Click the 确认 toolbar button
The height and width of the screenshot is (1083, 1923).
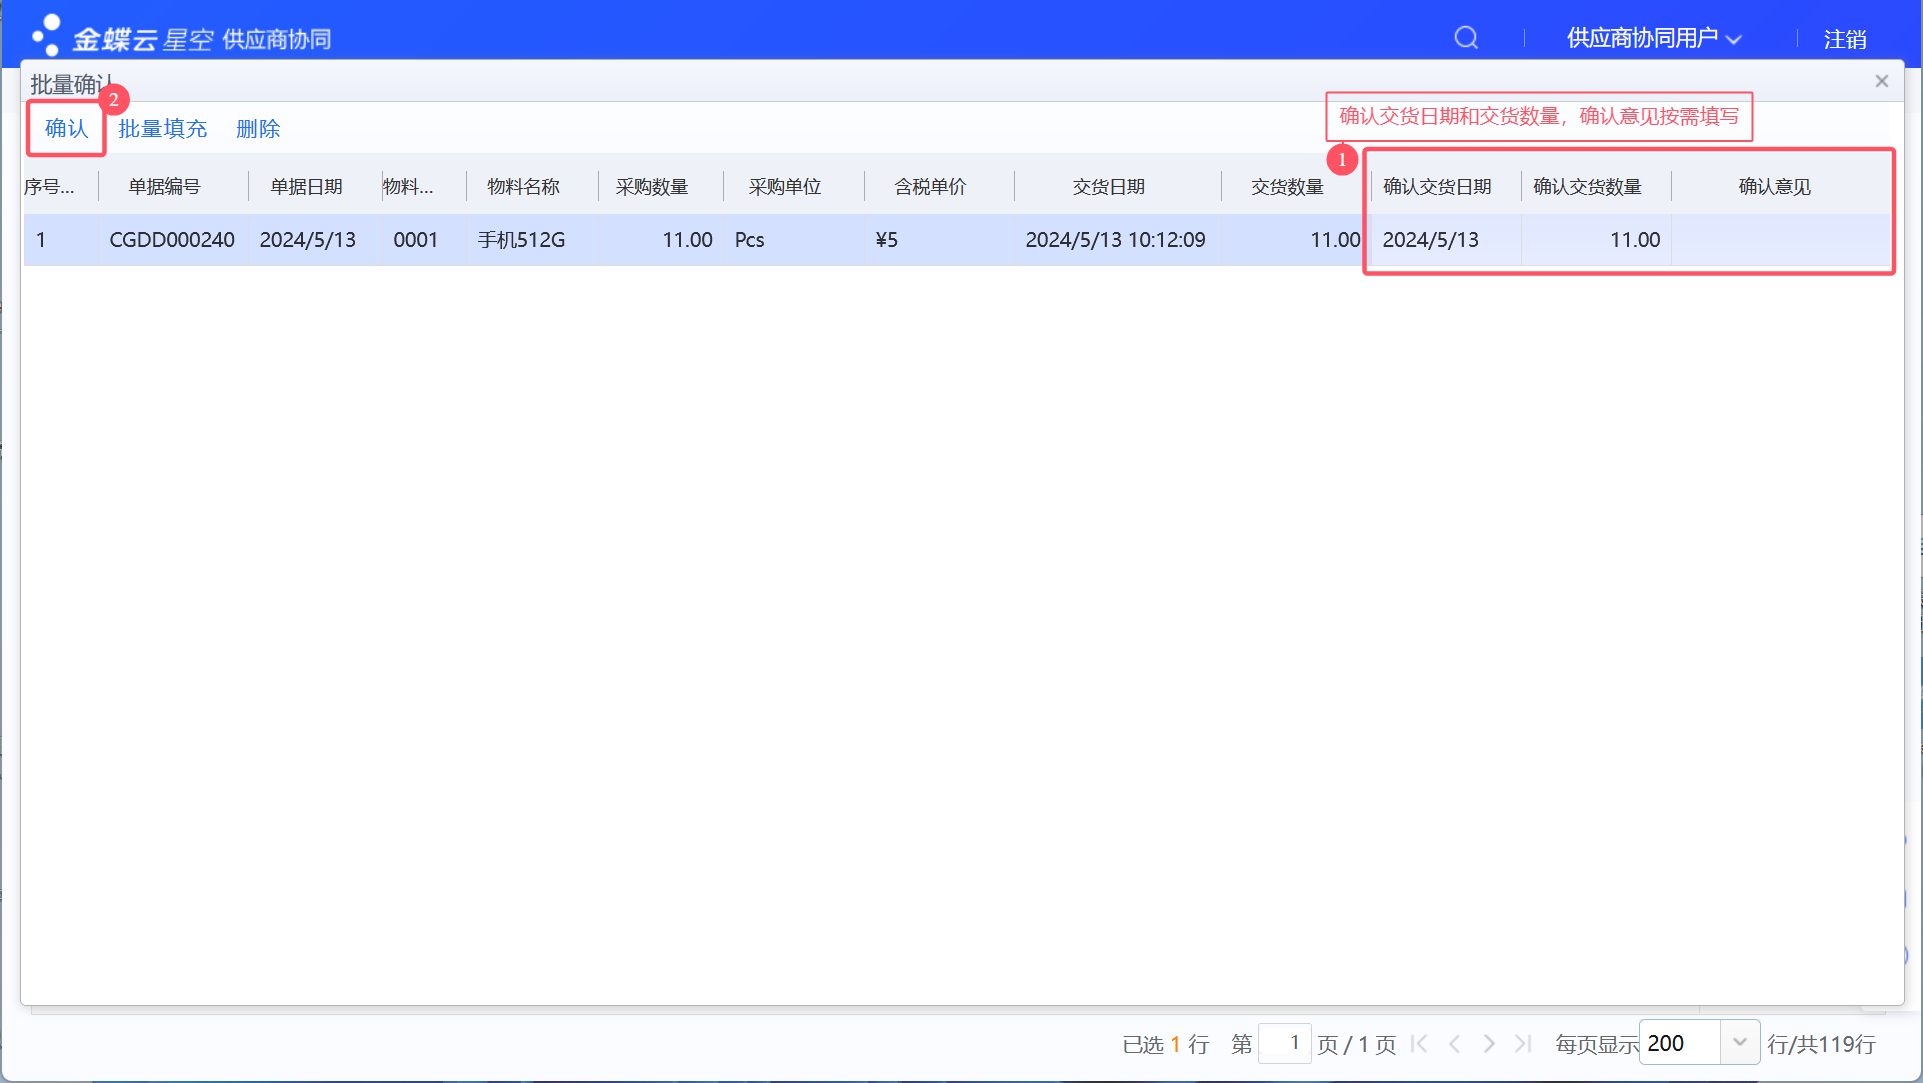pos(66,128)
